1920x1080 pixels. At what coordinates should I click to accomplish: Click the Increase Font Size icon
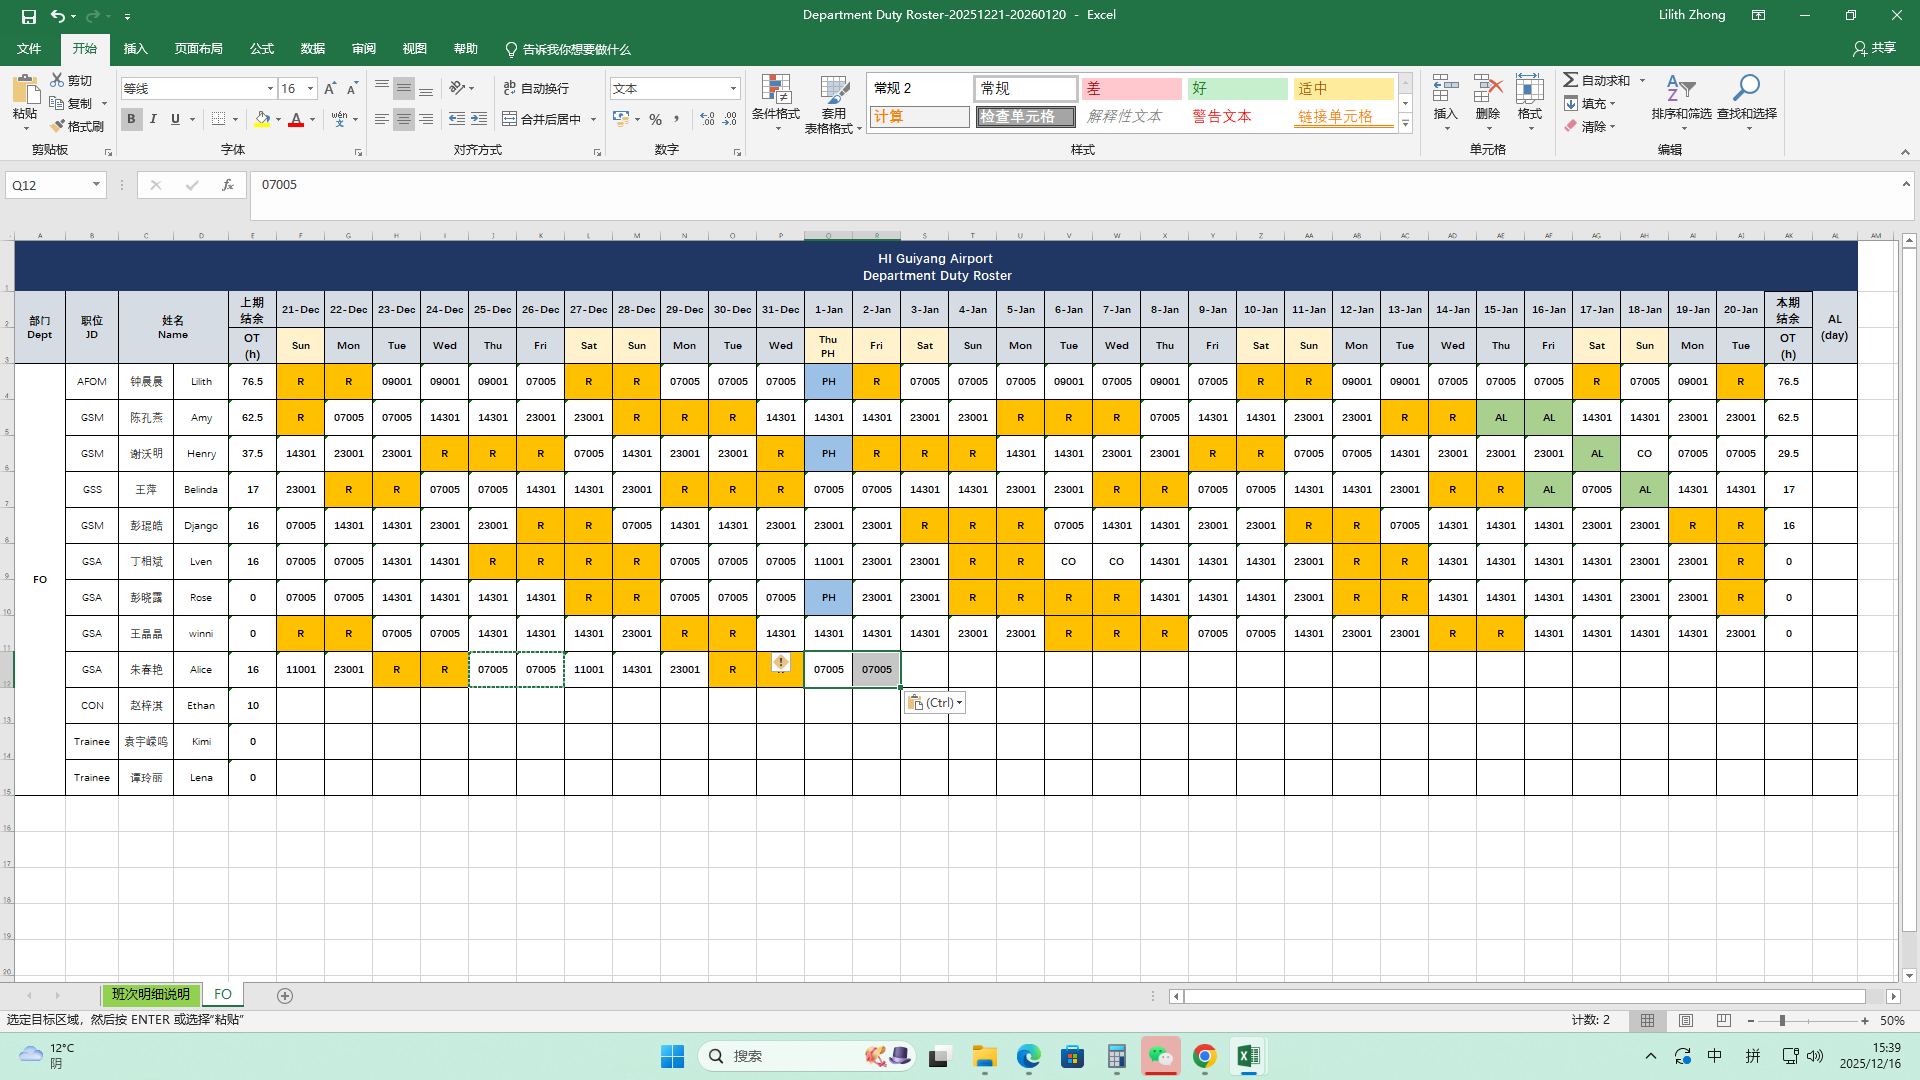(x=330, y=89)
